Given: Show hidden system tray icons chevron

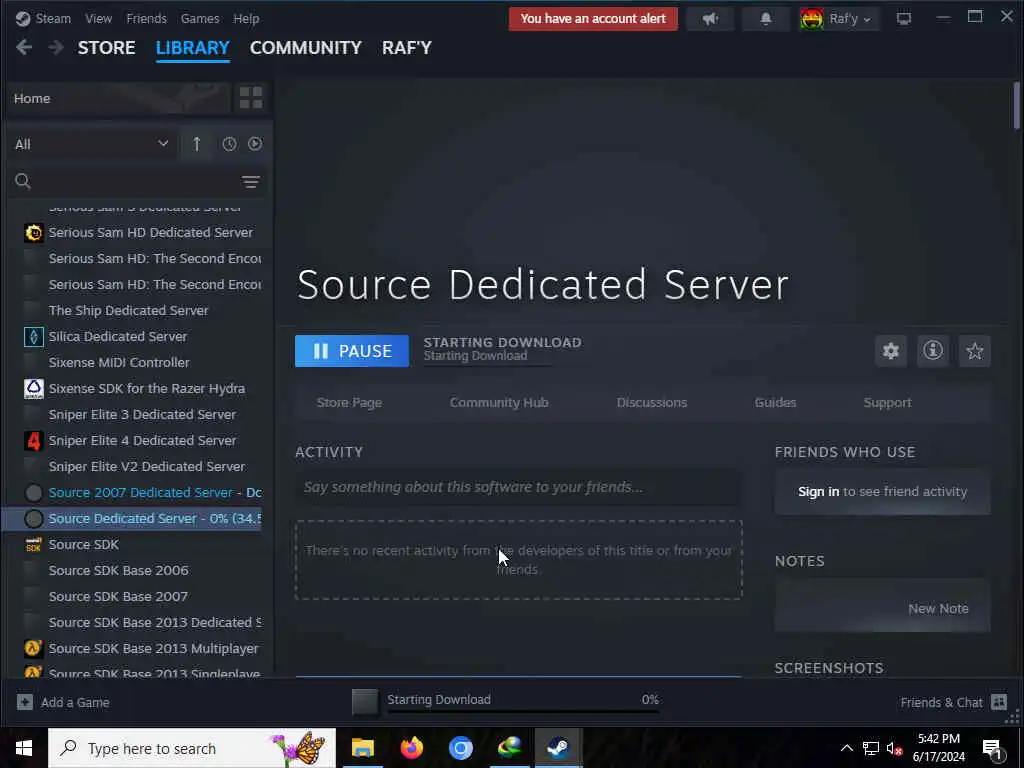Looking at the screenshot, I should (846, 748).
